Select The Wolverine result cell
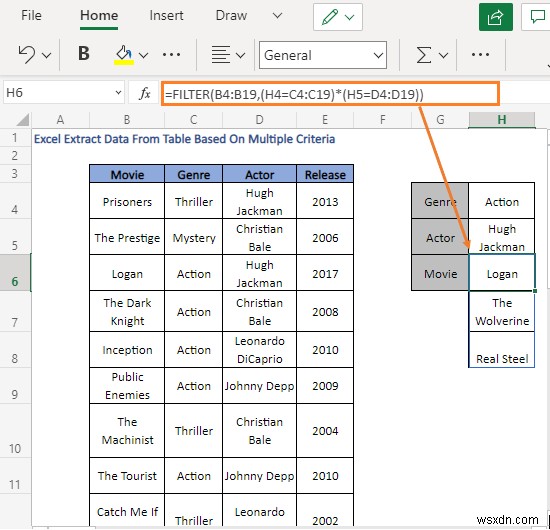 click(x=502, y=311)
